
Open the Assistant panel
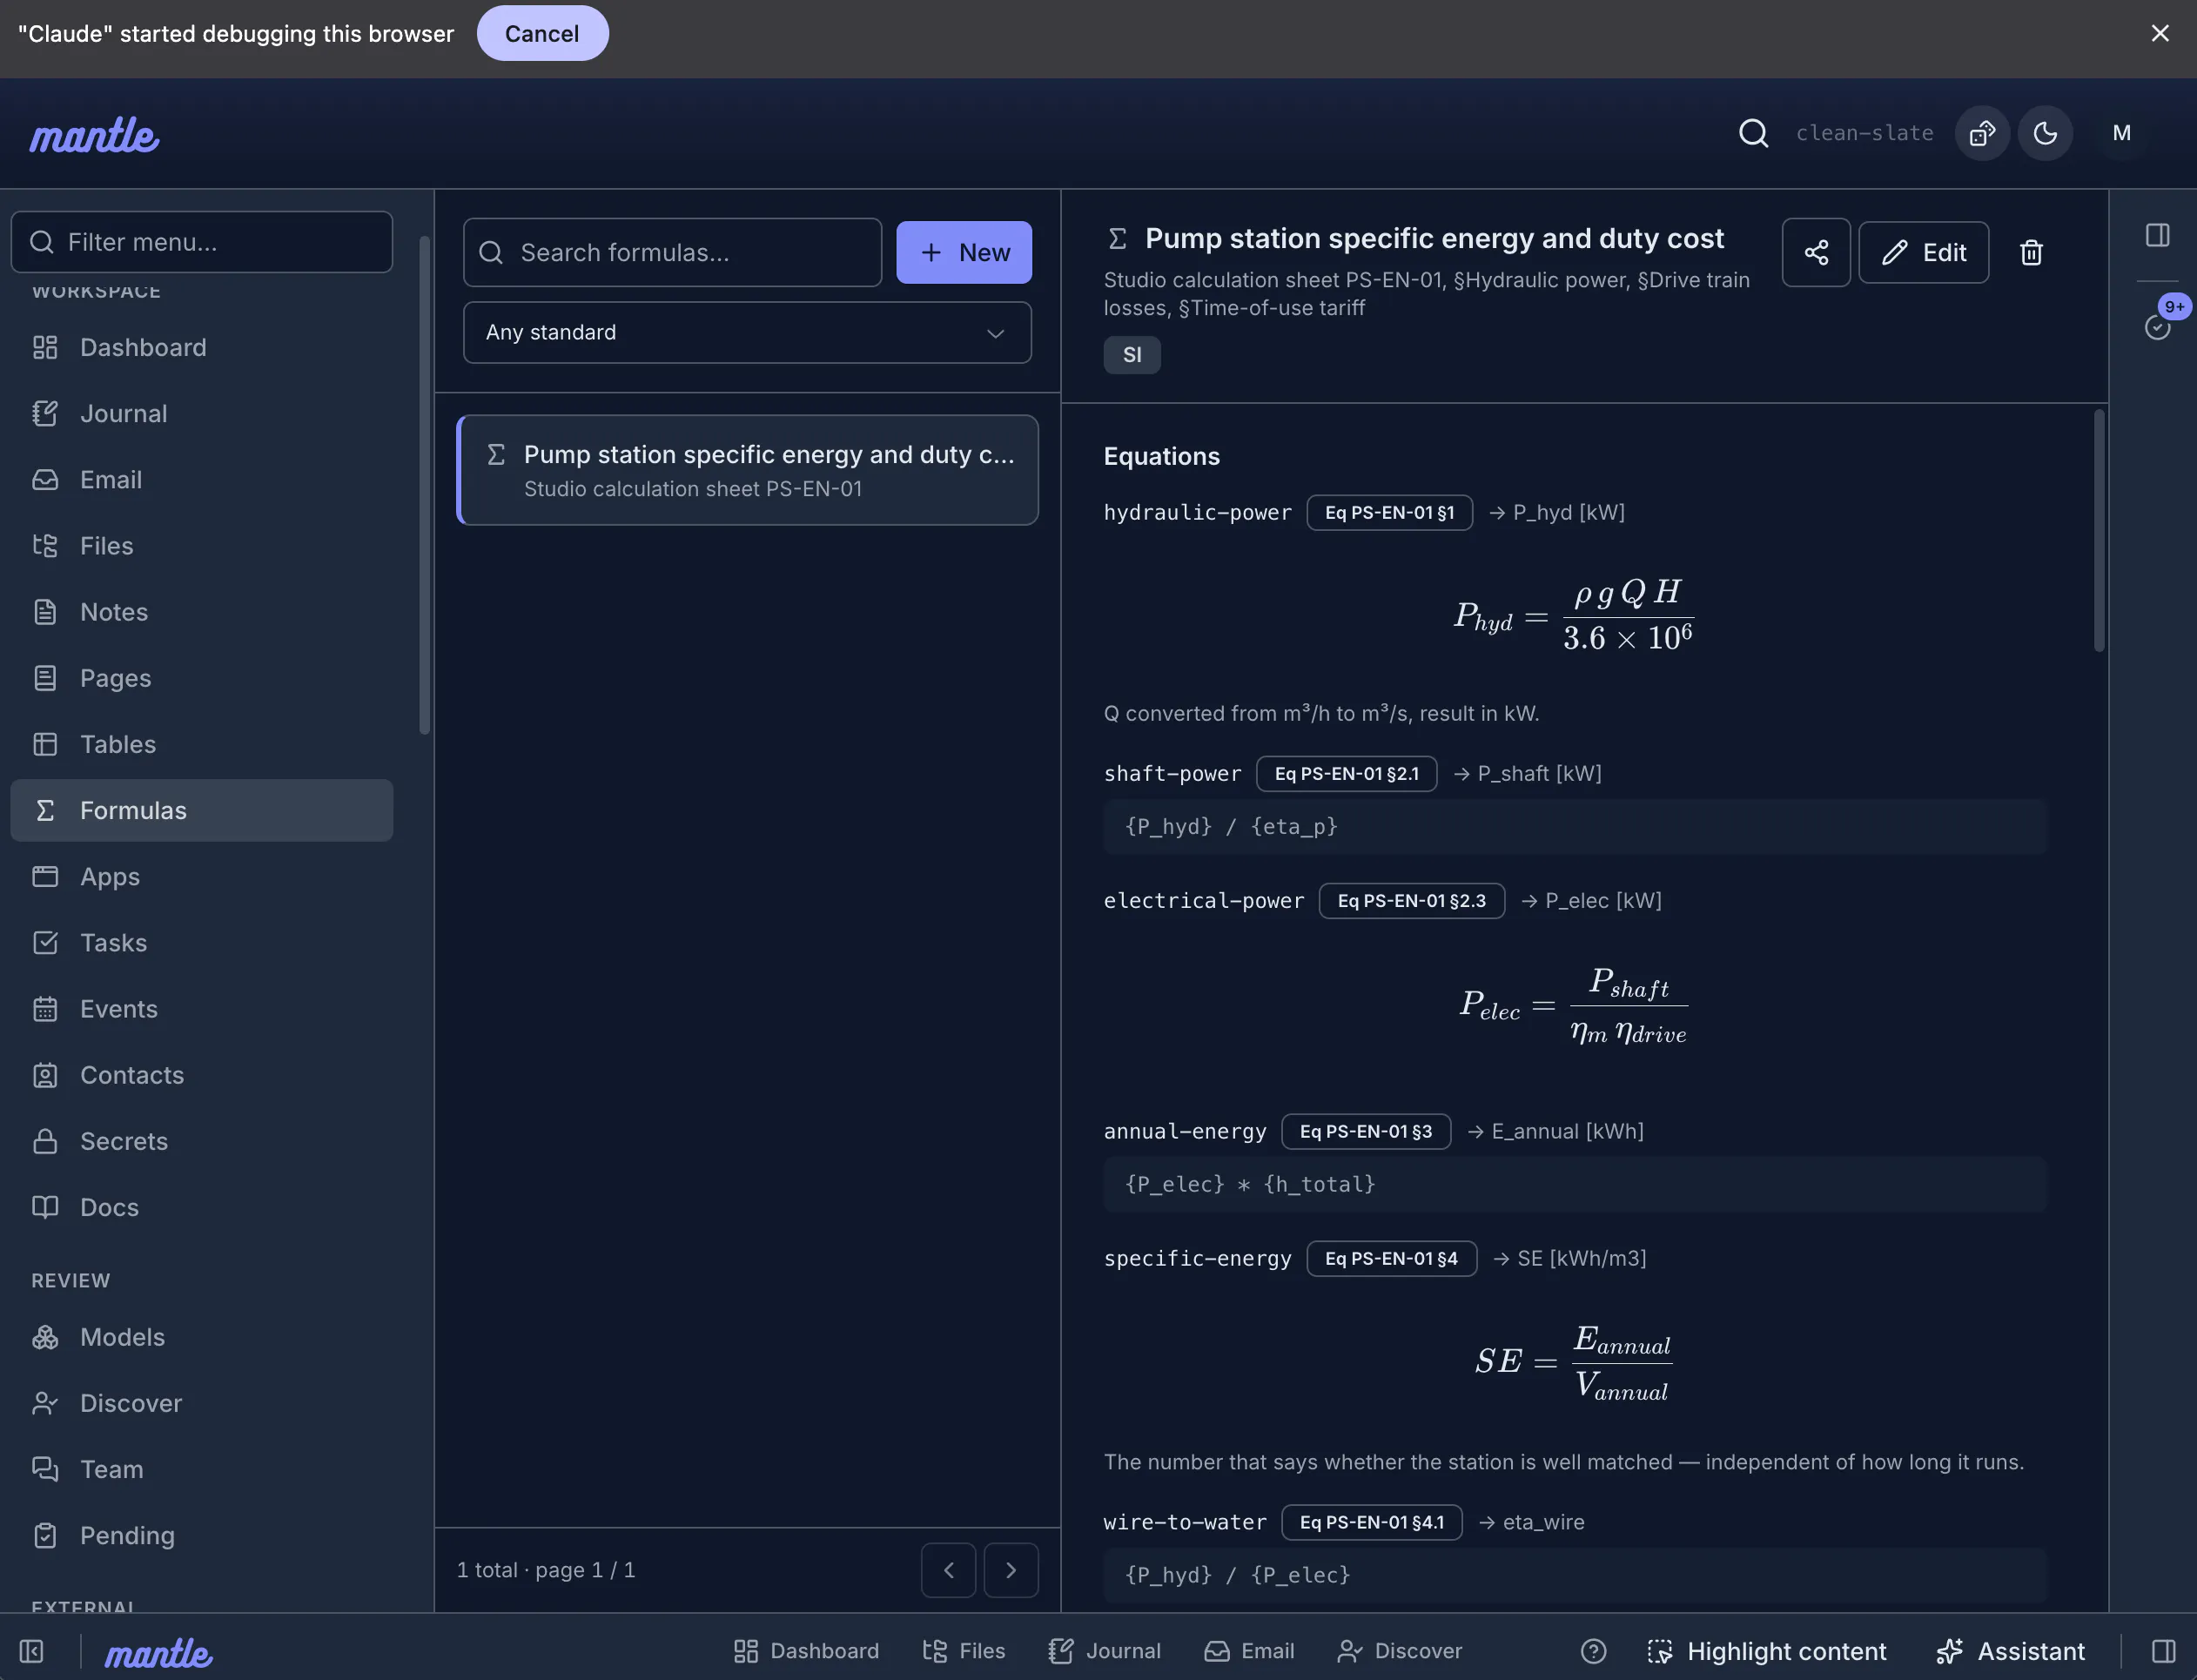[x=2011, y=1651]
